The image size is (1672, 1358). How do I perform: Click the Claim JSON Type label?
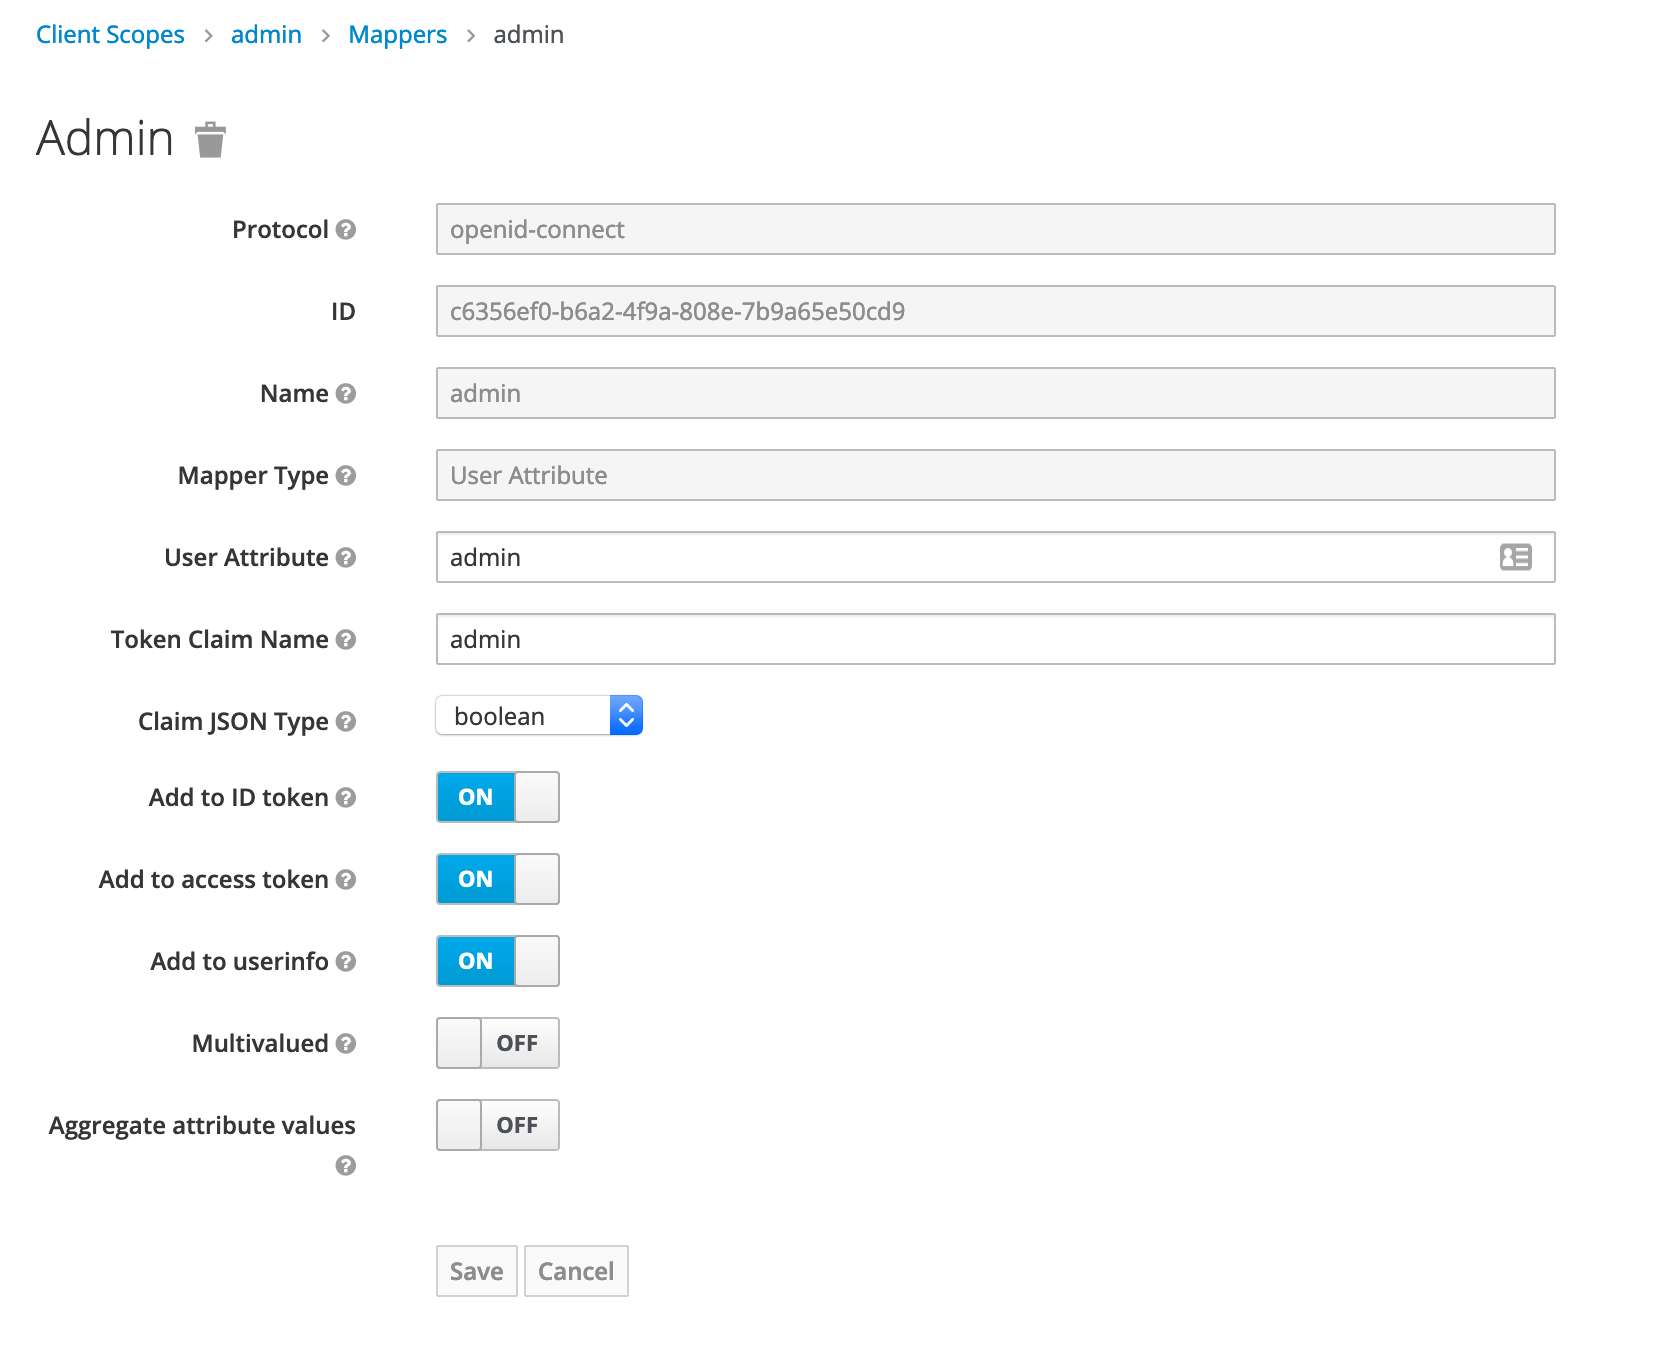(x=233, y=722)
